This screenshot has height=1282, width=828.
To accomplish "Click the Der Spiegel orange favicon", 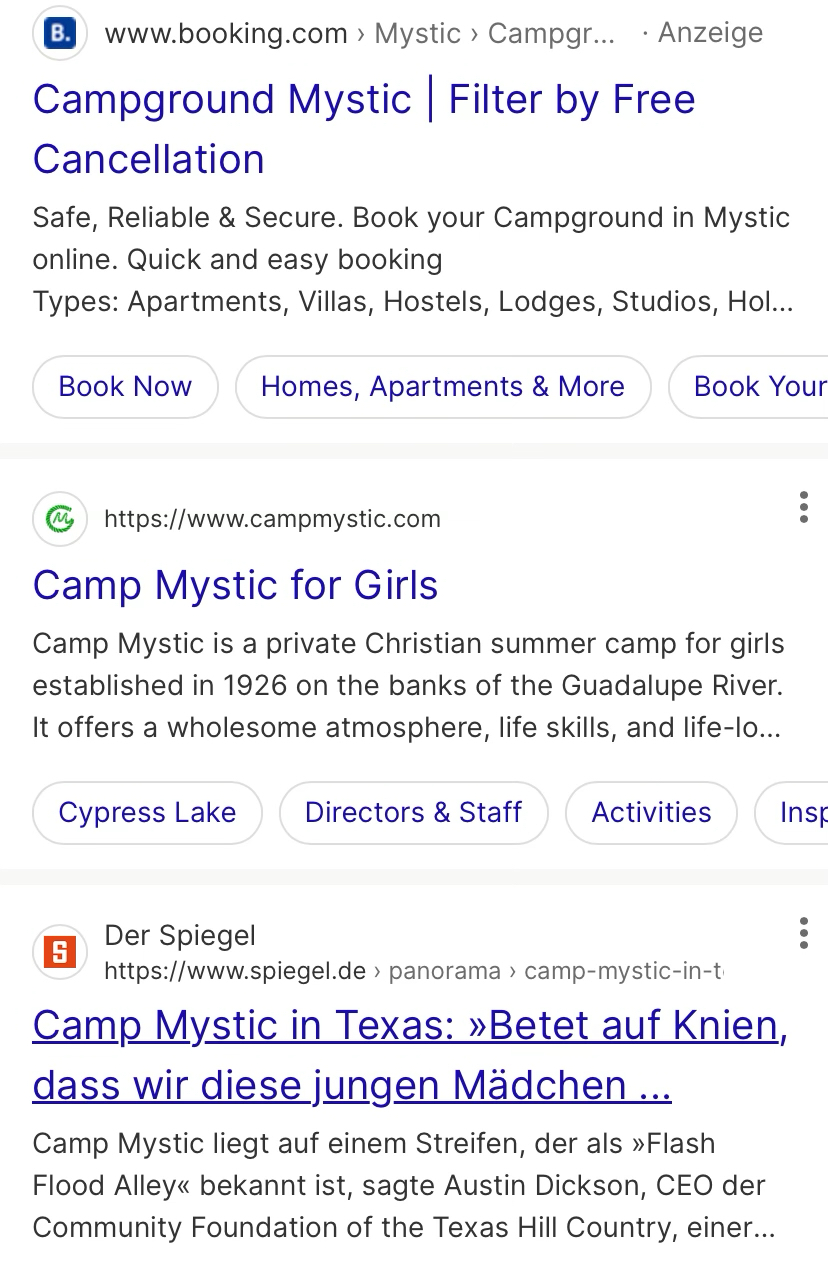I will 60,952.
